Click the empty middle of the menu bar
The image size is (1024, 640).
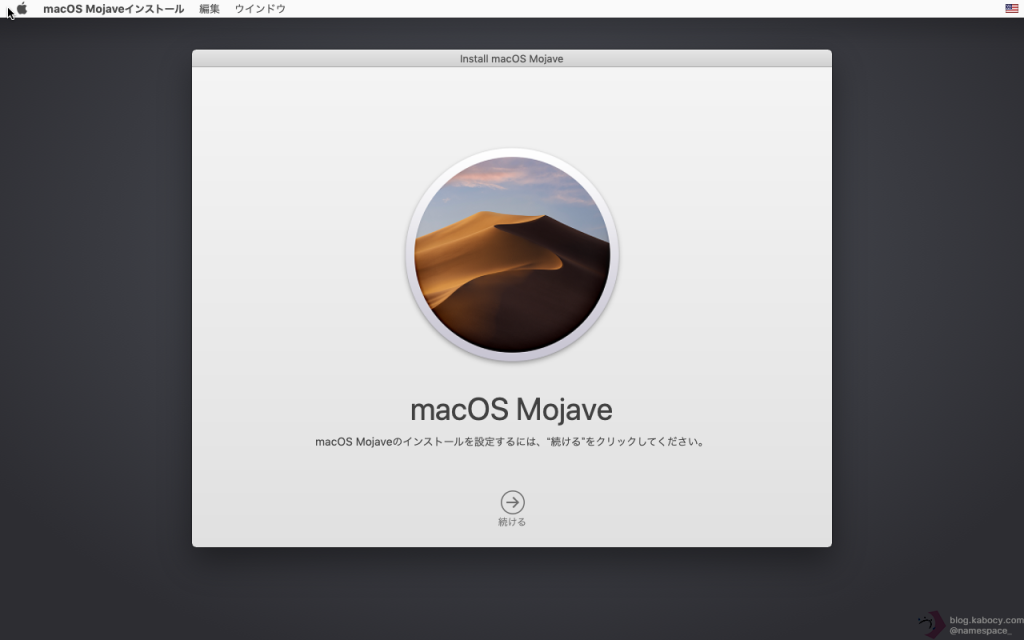(640, 8)
